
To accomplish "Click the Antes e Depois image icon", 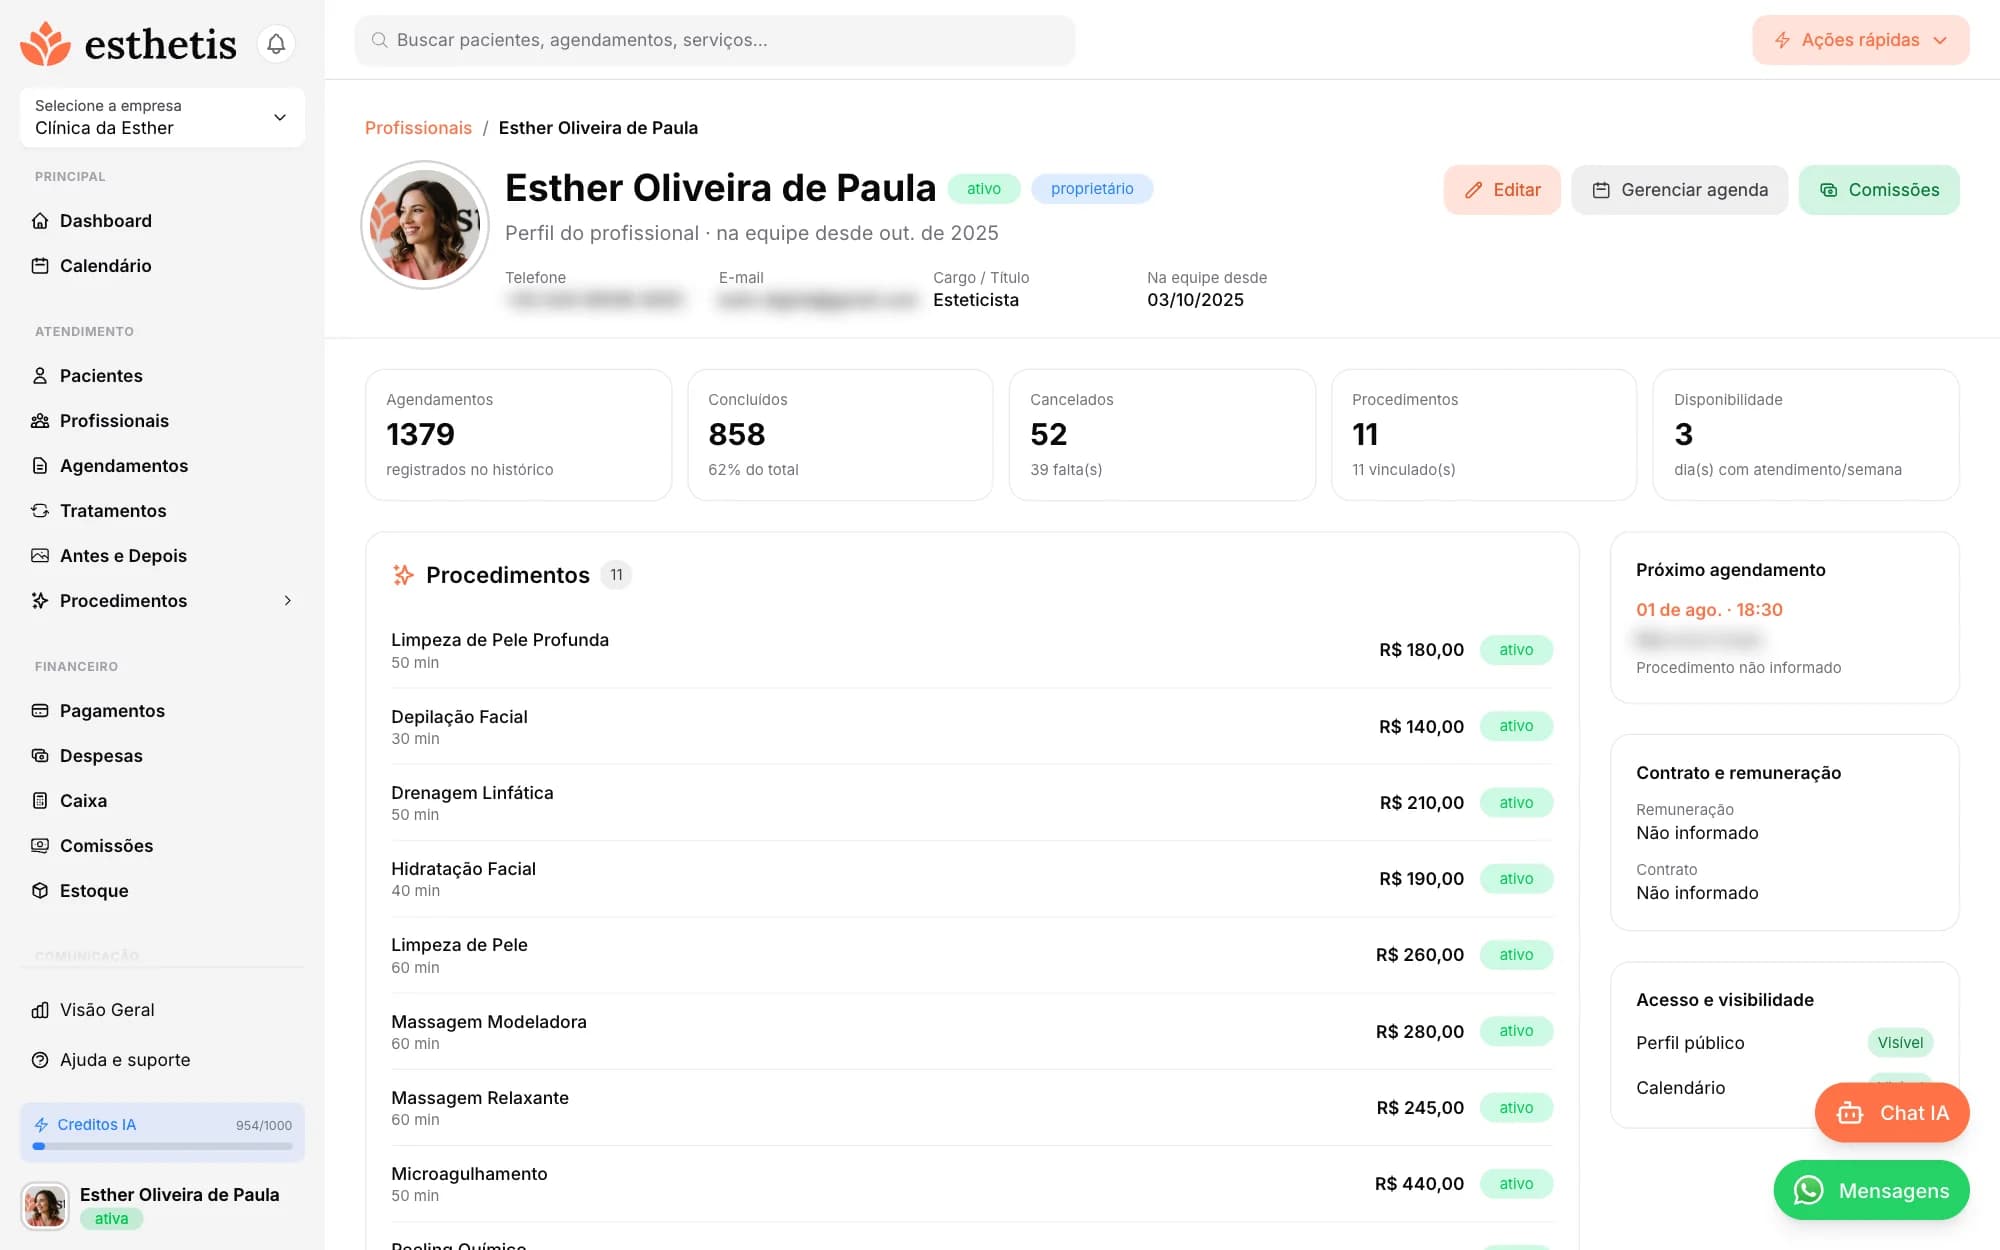I will [x=40, y=556].
